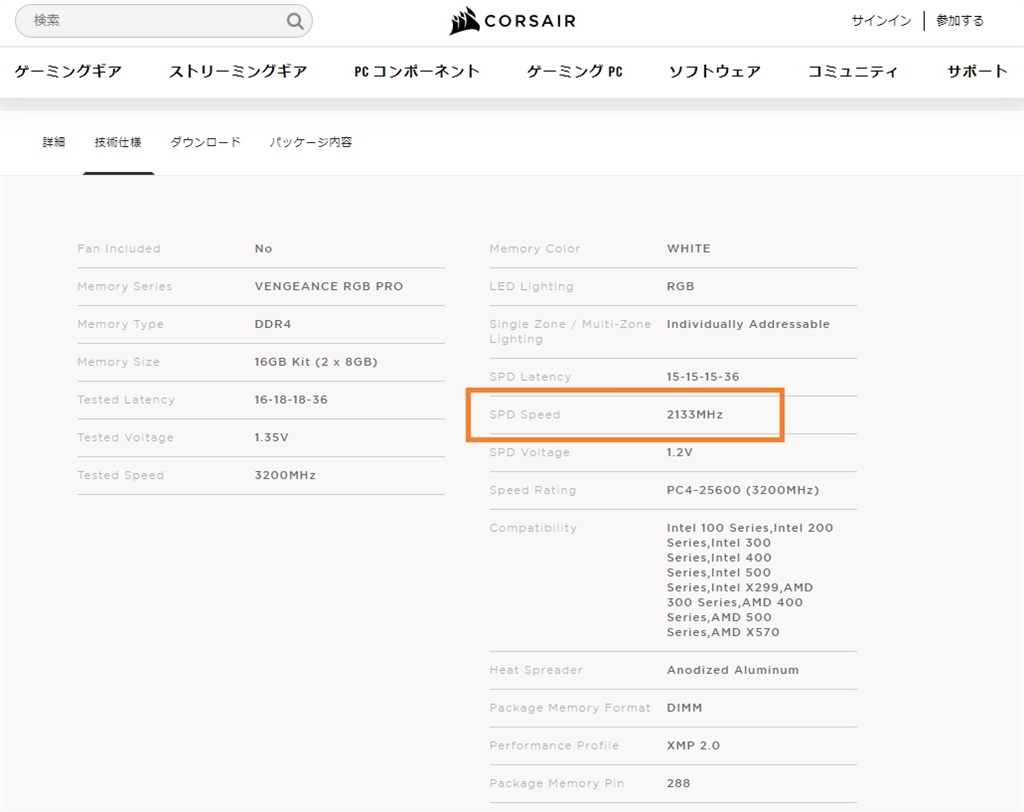Select the Single Zone / Multi-Zone Lighting label
Image resolution: width=1024 pixels, height=812 pixels.
pyautogui.click(x=570, y=332)
